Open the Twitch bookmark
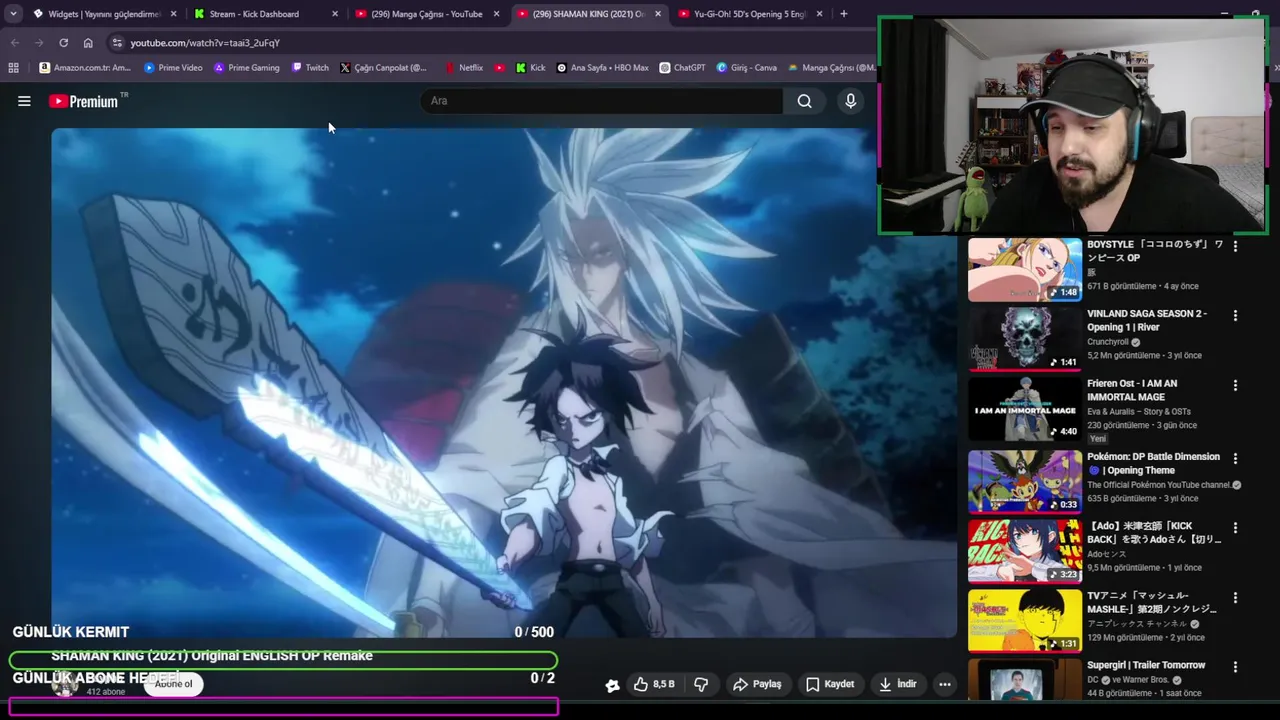Image resolution: width=1280 pixels, height=720 pixels. click(310, 68)
